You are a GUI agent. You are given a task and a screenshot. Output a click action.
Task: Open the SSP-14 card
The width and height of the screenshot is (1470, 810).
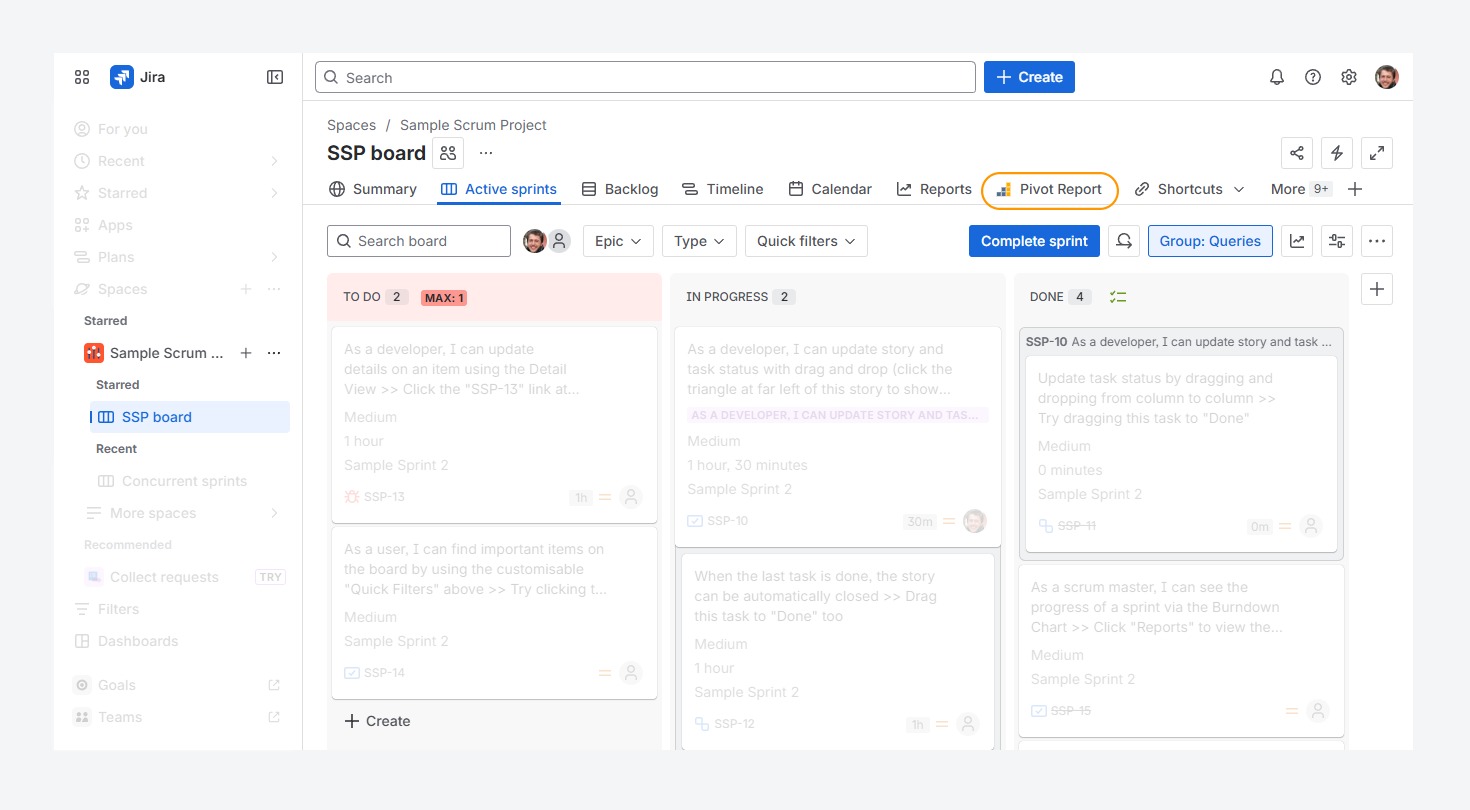494,613
